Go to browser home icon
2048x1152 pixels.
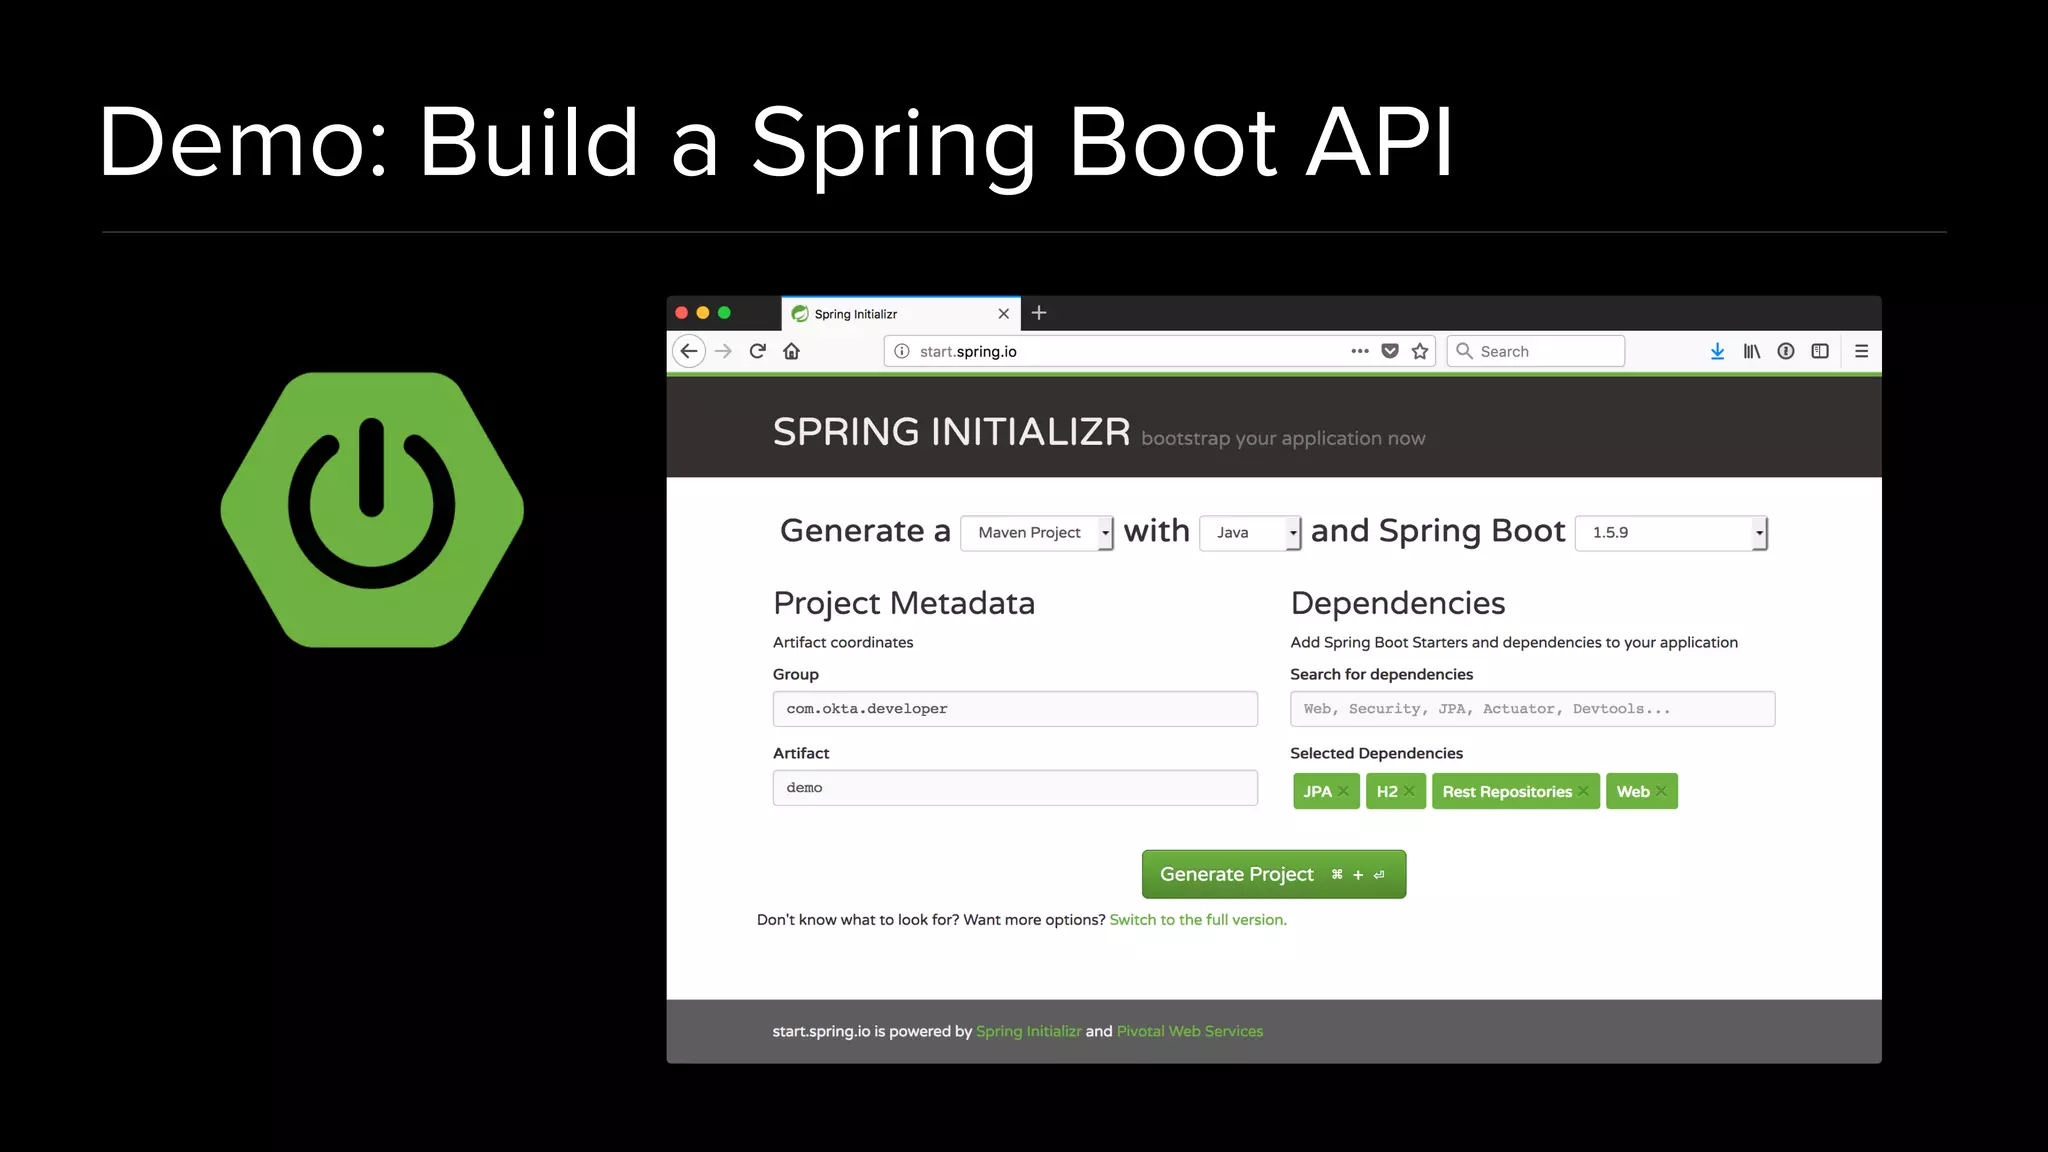coord(792,351)
